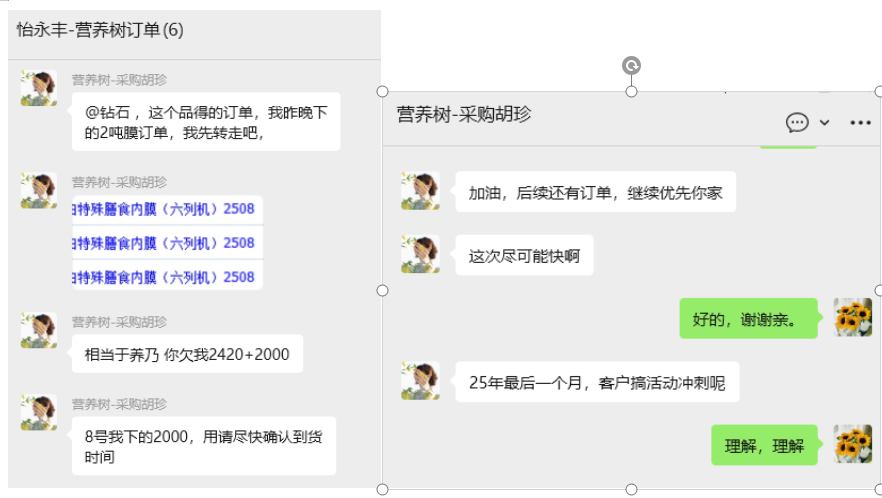This screenshot has height=498, width=882.
Task: Click sunflower avatar beside 好的，谢谢亲 message
Action: coord(853,318)
